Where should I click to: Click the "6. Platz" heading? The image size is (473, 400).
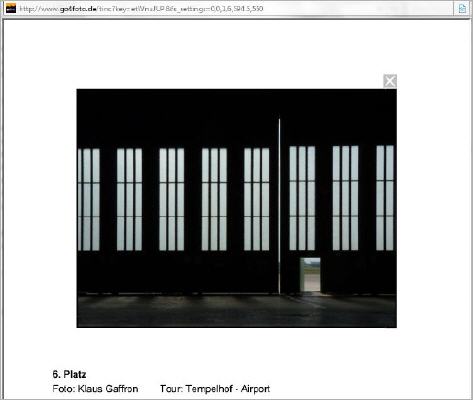[x=69, y=374]
